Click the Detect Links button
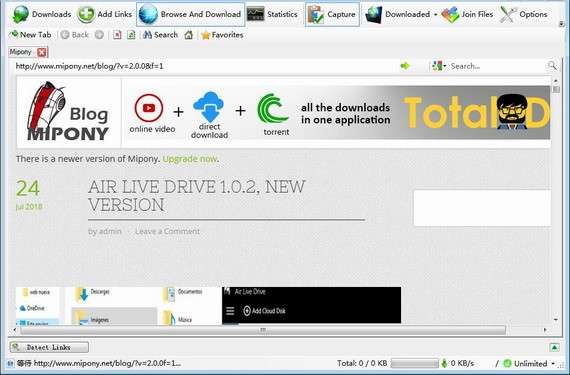 pos(49,347)
